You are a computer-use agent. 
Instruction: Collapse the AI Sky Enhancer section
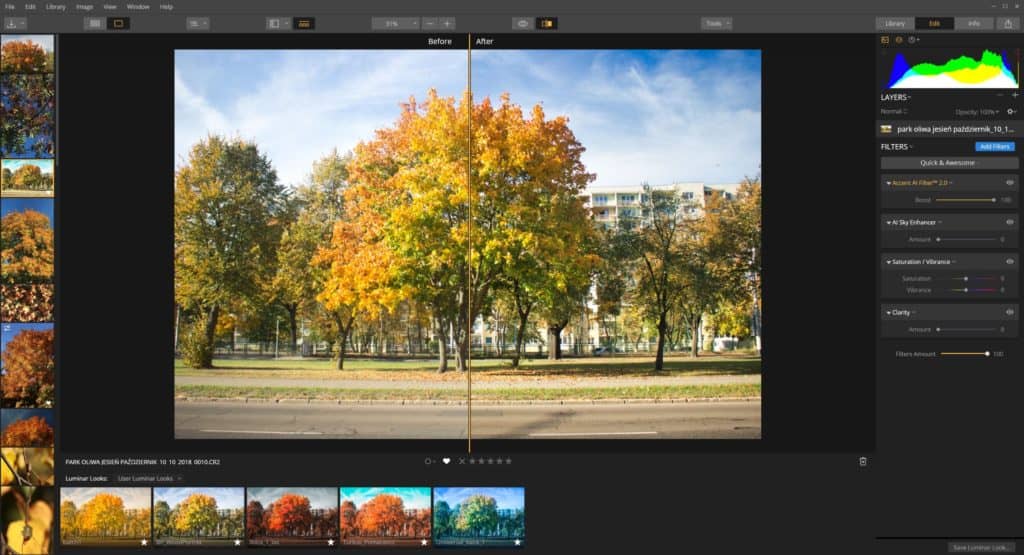(x=888, y=223)
